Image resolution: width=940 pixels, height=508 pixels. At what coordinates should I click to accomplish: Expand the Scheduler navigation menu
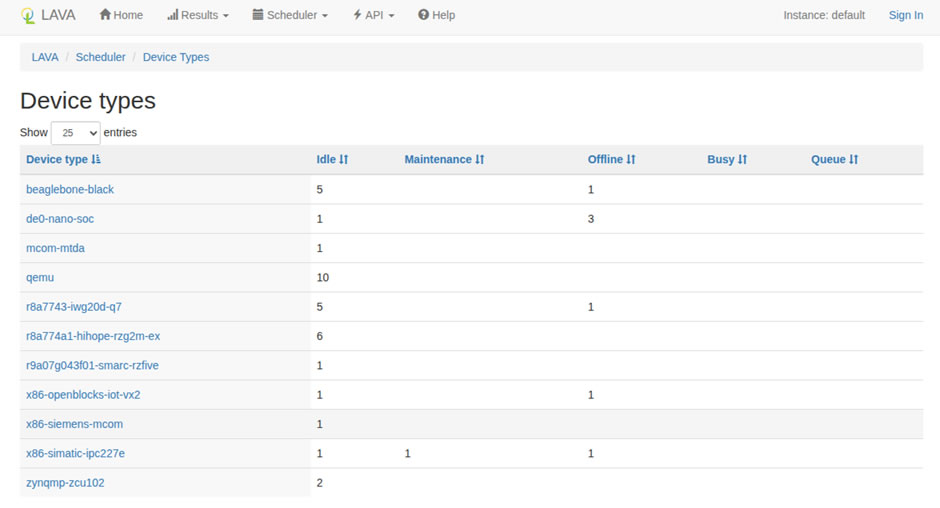290,15
